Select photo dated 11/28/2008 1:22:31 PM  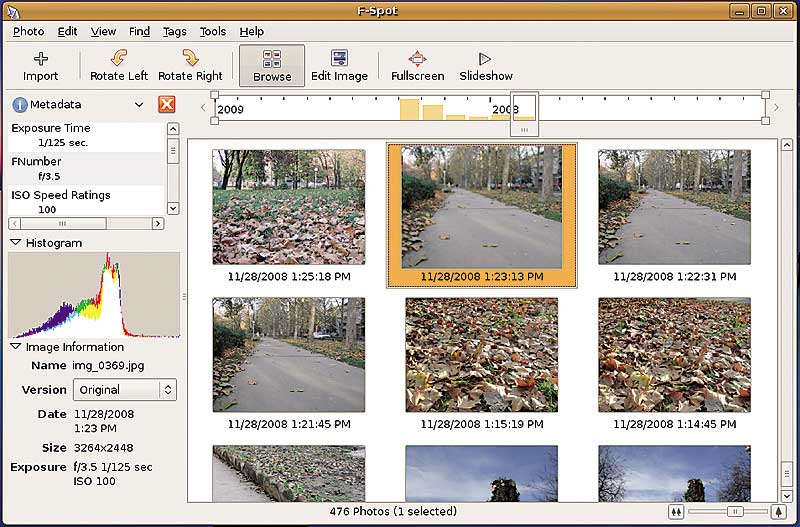coord(674,207)
